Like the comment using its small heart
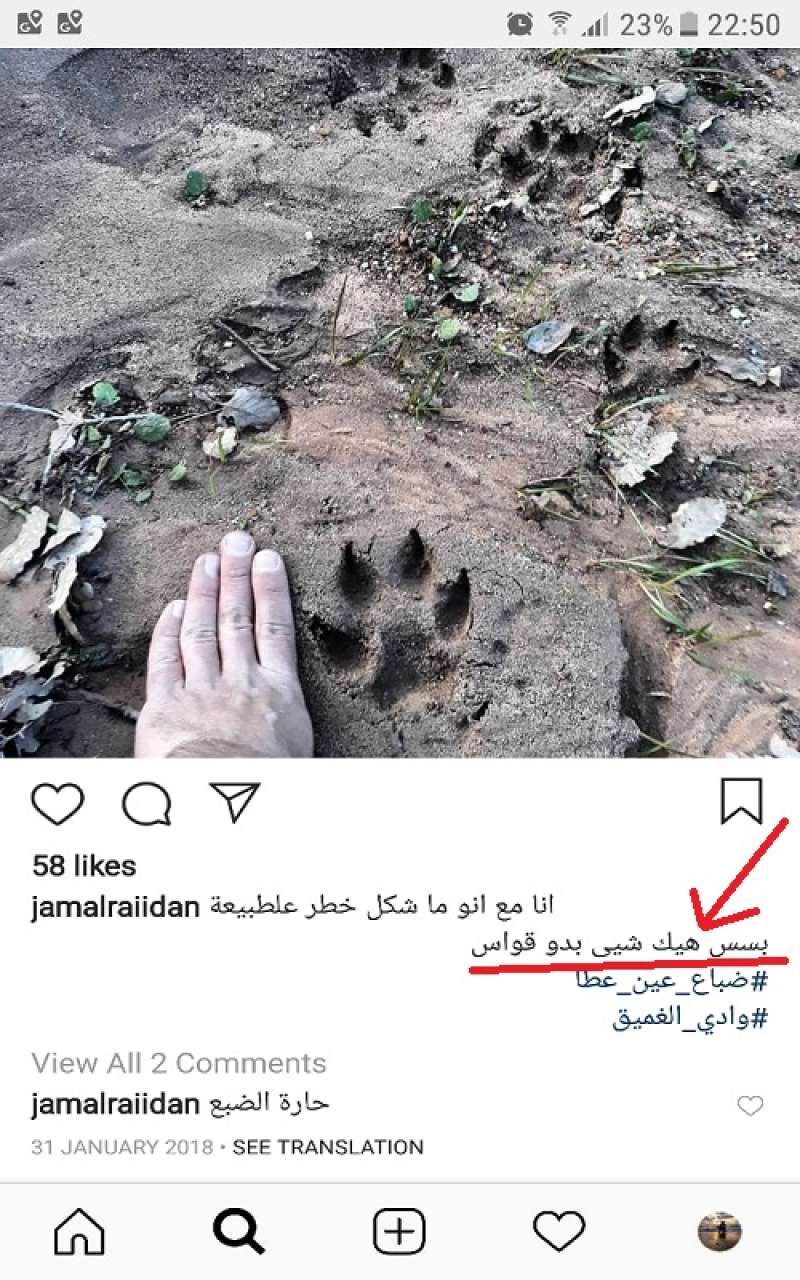Image resolution: width=800 pixels, height=1280 pixels. pos(749,1105)
